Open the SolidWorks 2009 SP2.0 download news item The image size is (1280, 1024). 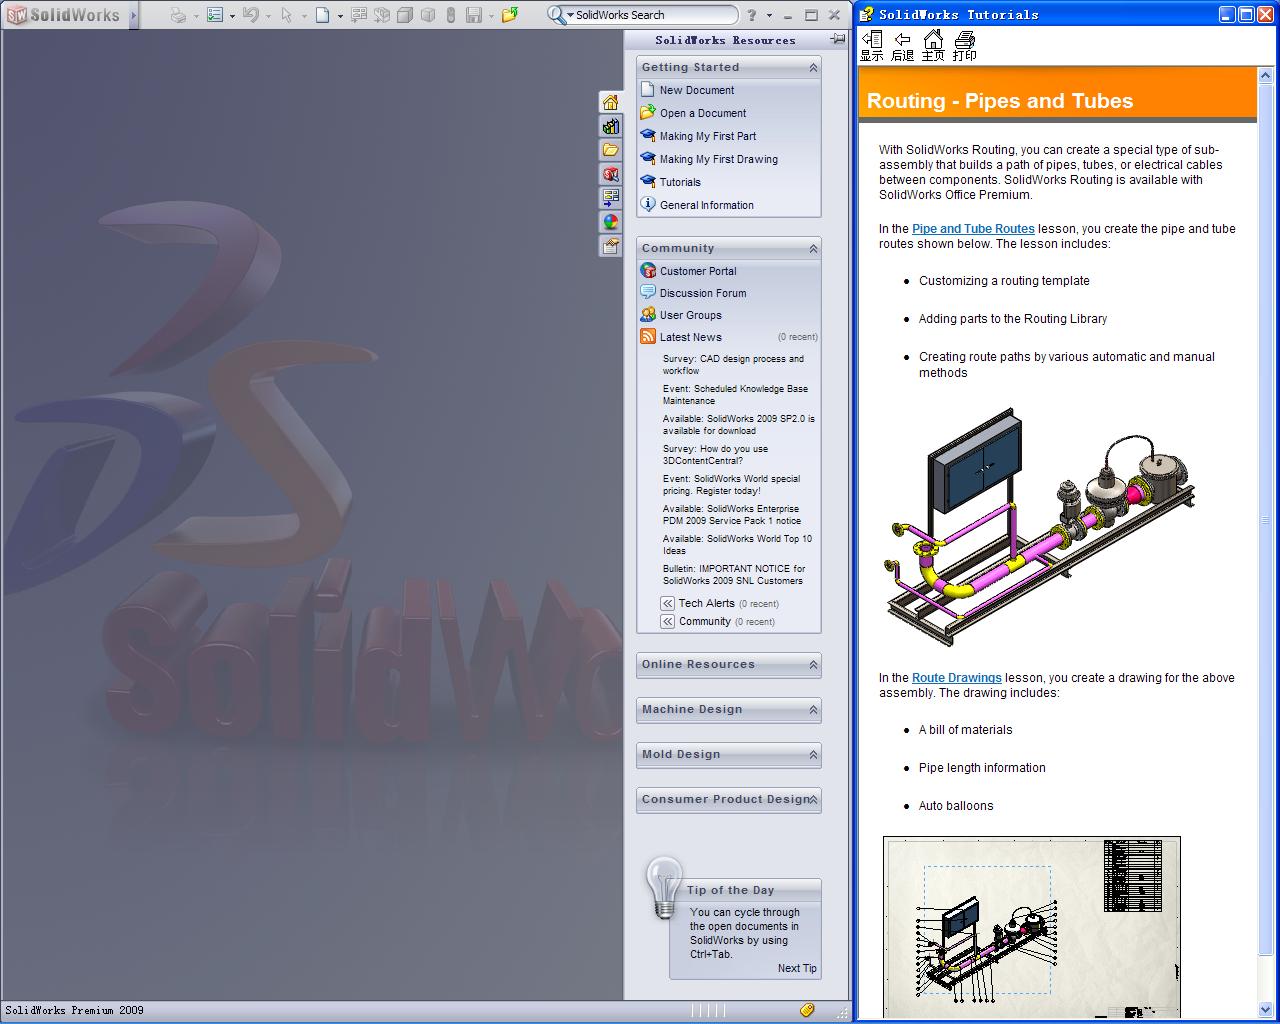point(738,425)
